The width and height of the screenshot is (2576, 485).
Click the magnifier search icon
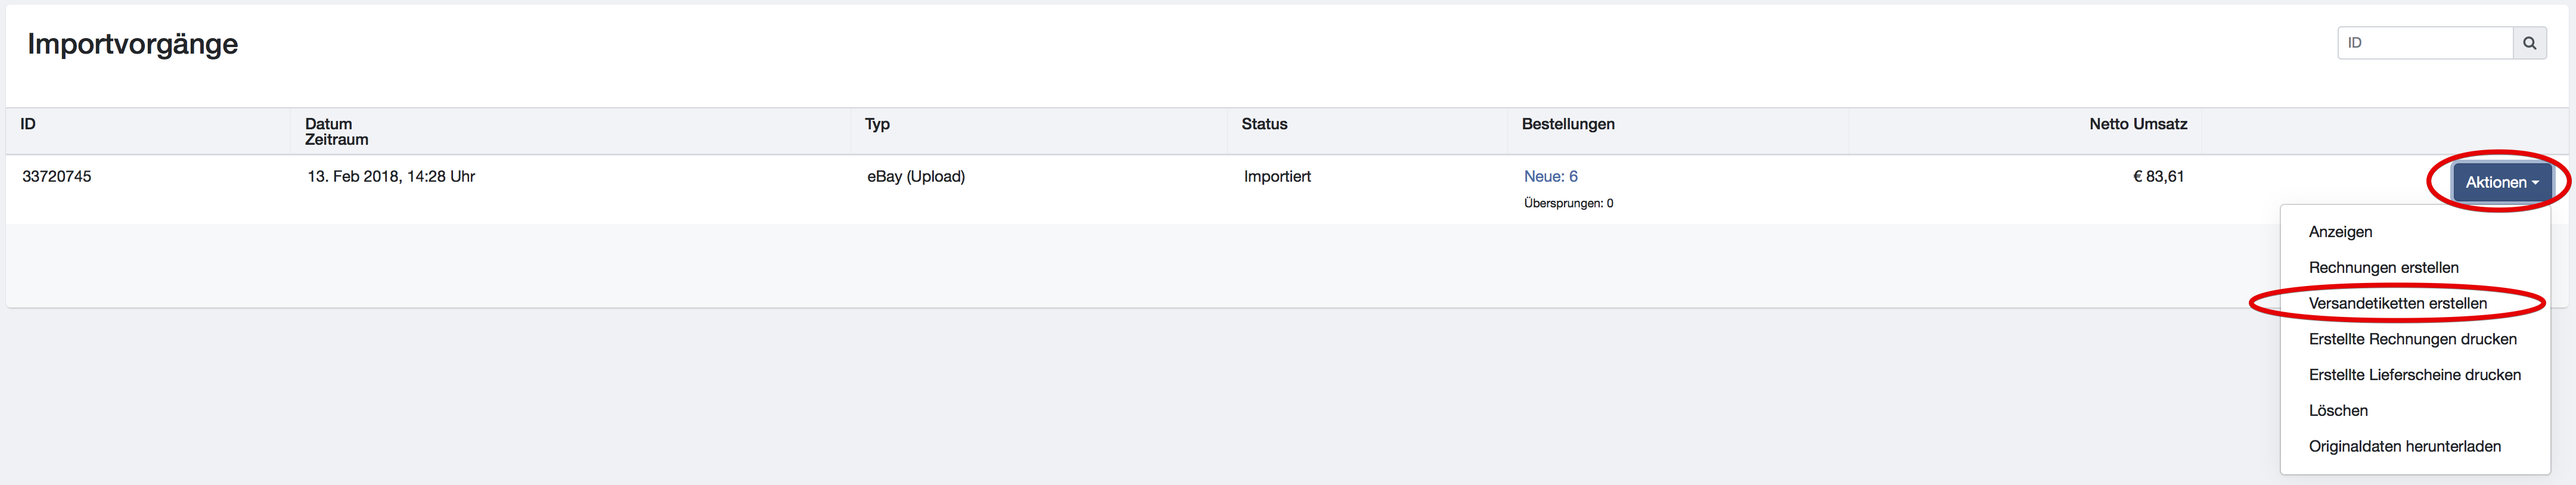click(2529, 43)
